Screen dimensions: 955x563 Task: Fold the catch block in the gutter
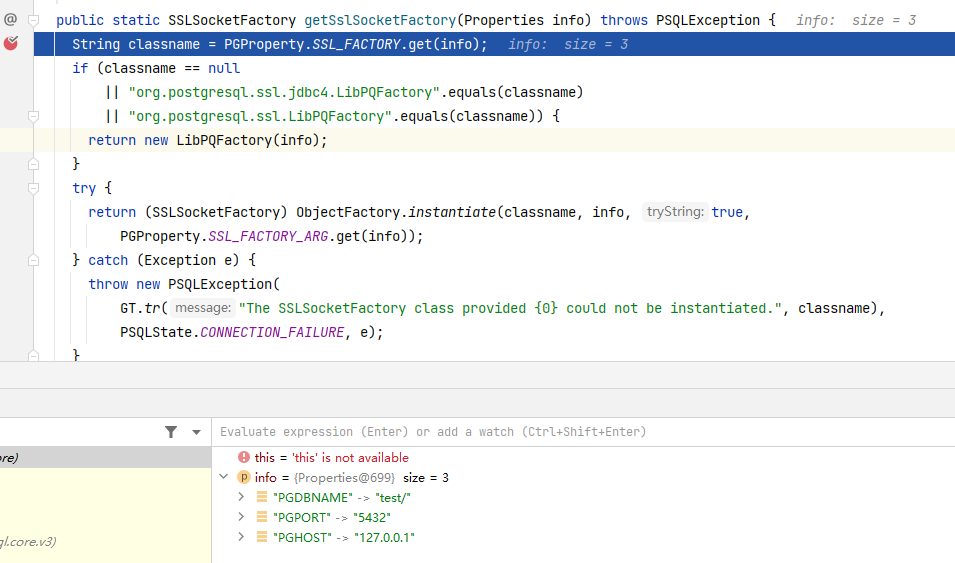[33, 260]
